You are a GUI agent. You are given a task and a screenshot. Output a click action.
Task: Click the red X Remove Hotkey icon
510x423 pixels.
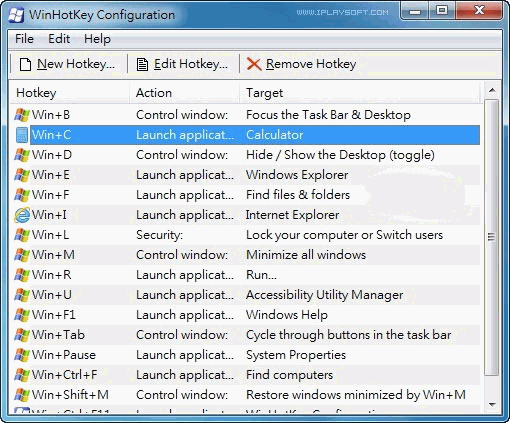click(x=254, y=64)
